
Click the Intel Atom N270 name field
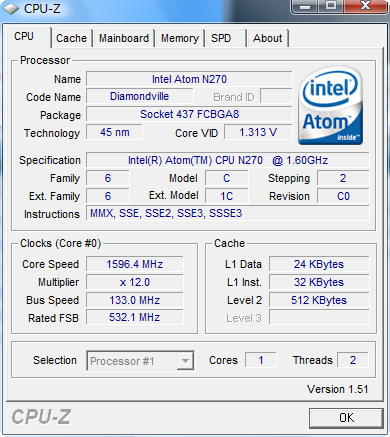coord(189,79)
